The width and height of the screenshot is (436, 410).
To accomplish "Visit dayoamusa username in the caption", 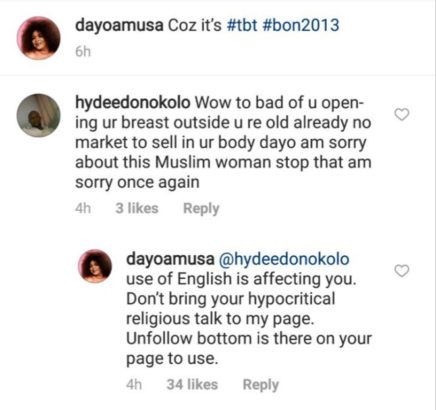I will pyautogui.click(x=119, y=26).
